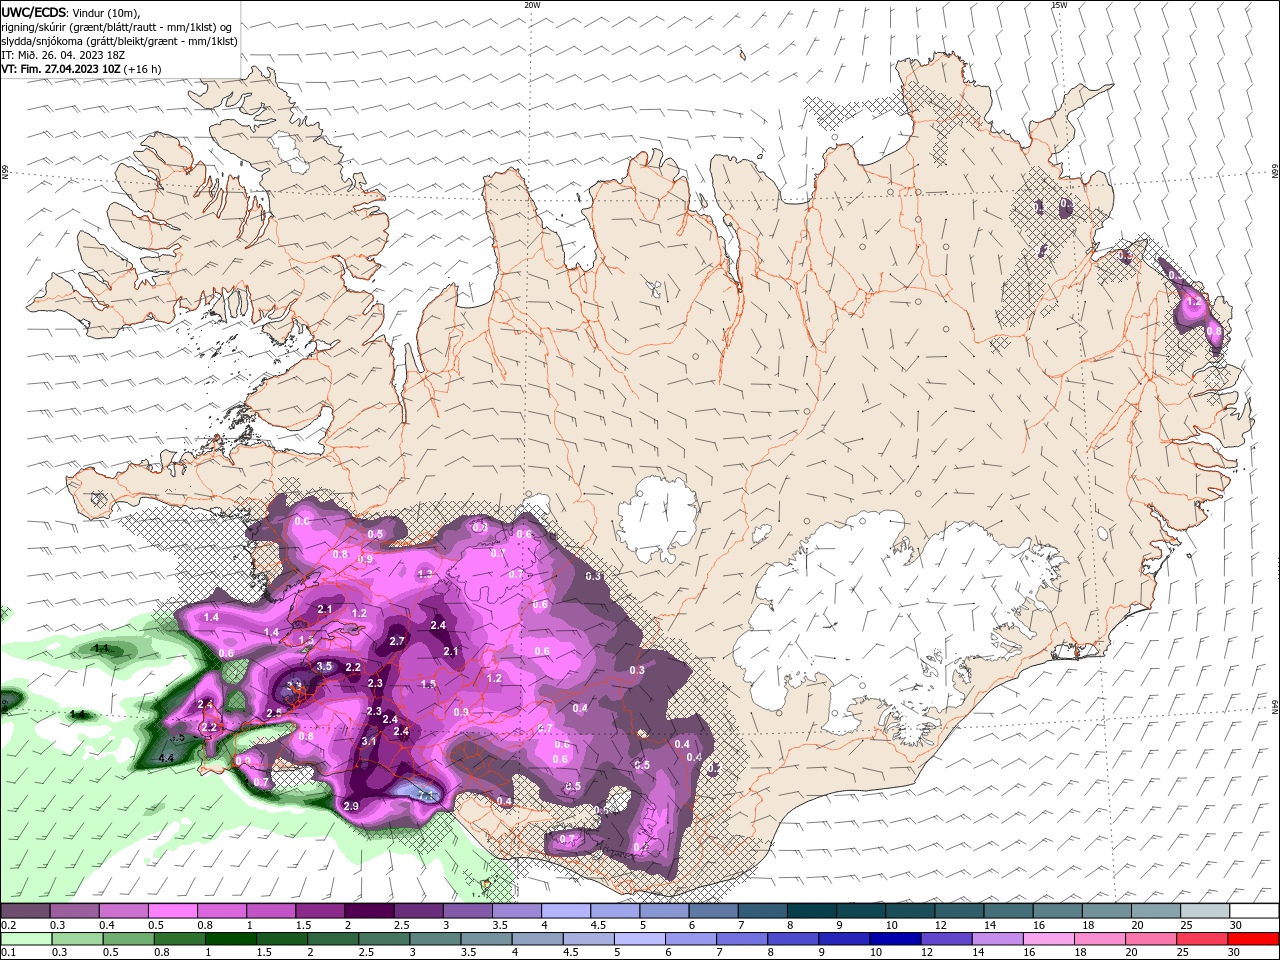The height and width of the screenshot is (960, 1280).
Task: Click the bright red final swatch in lower legend
Action: [1254, 939]
